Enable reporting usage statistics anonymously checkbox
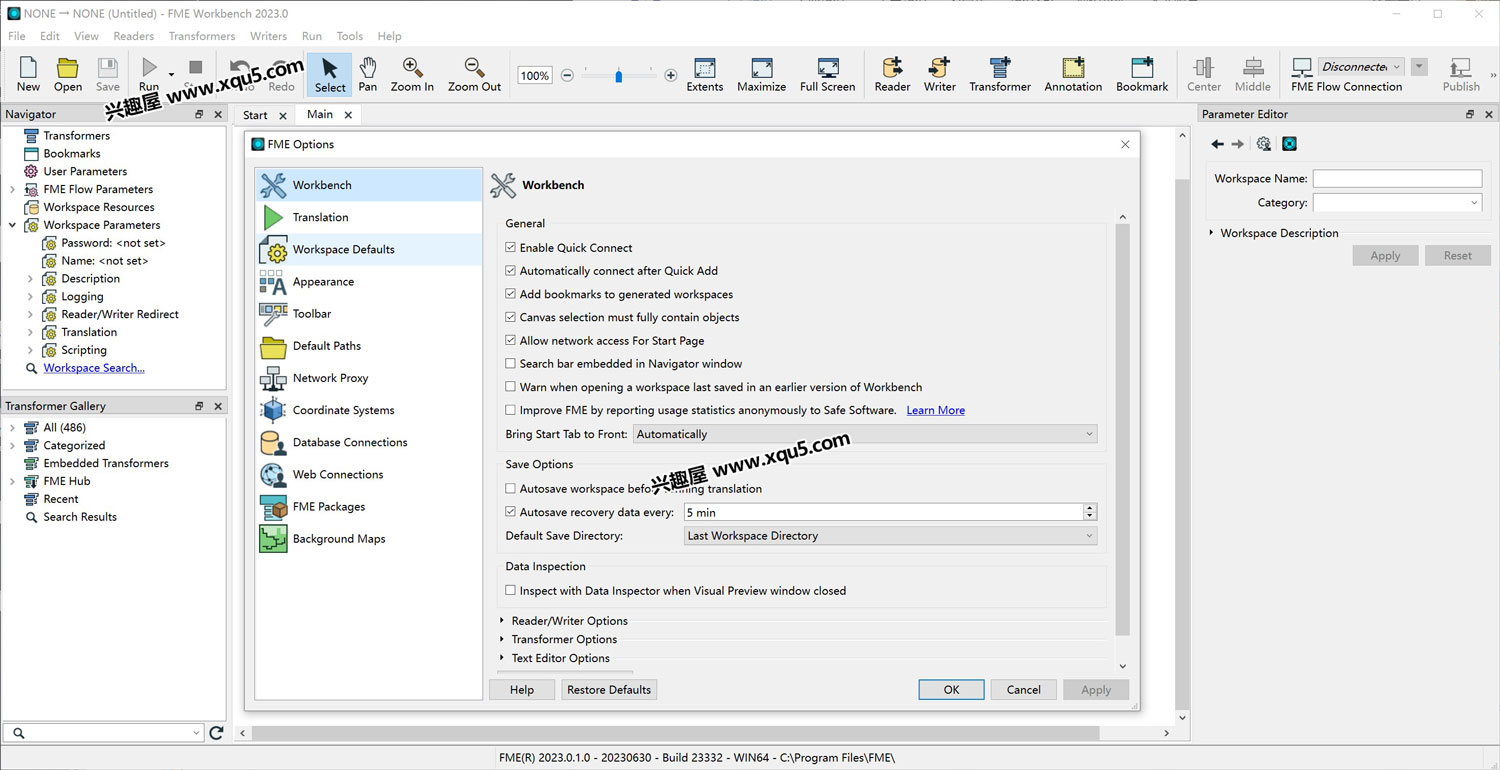 [511, 410]
